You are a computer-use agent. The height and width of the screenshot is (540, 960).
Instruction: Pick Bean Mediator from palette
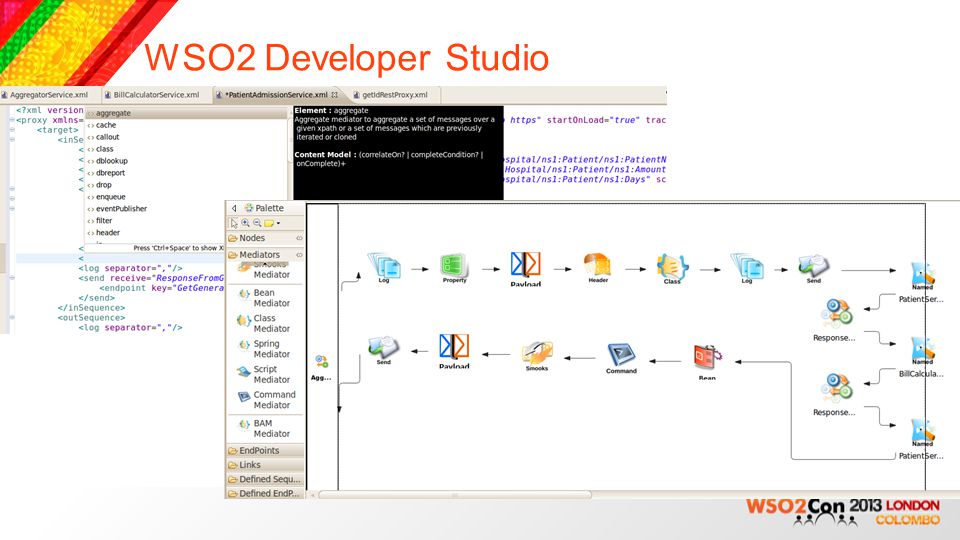[x=264, y=298]
